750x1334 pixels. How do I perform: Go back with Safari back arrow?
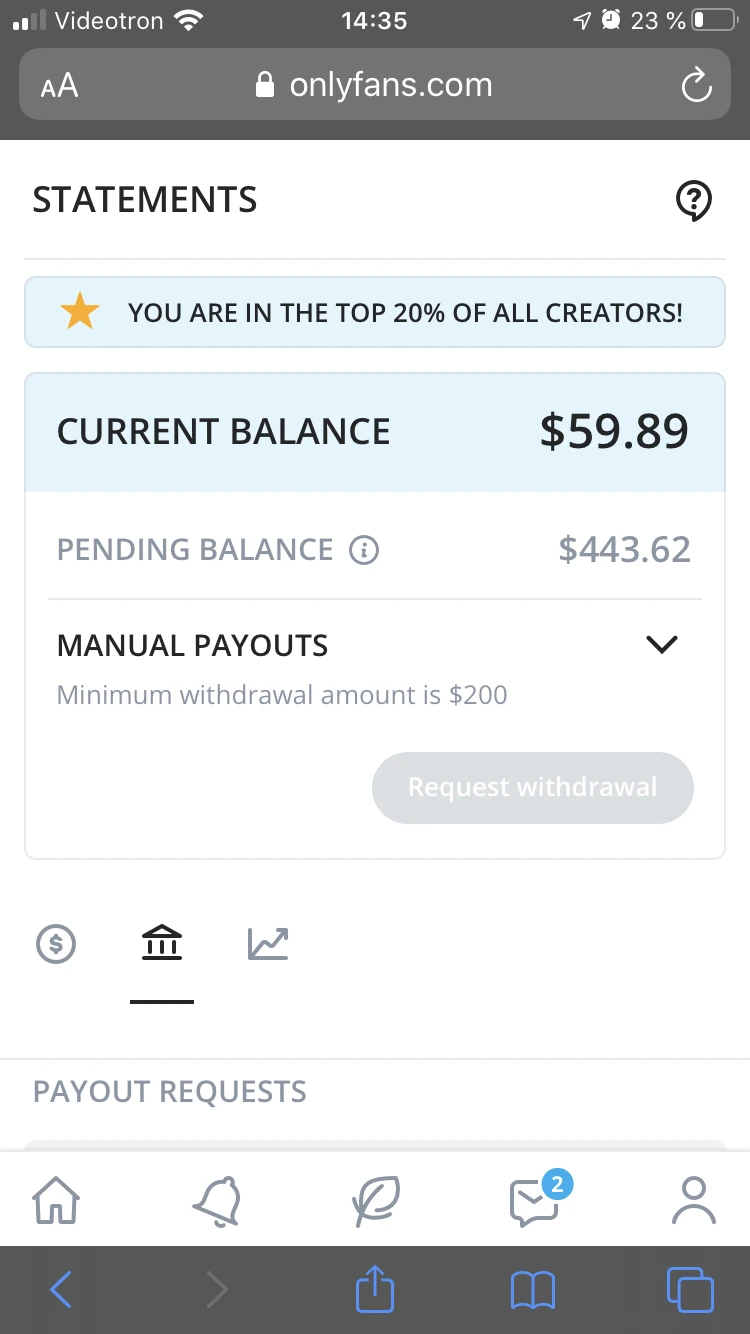[x=61, y=1290]
